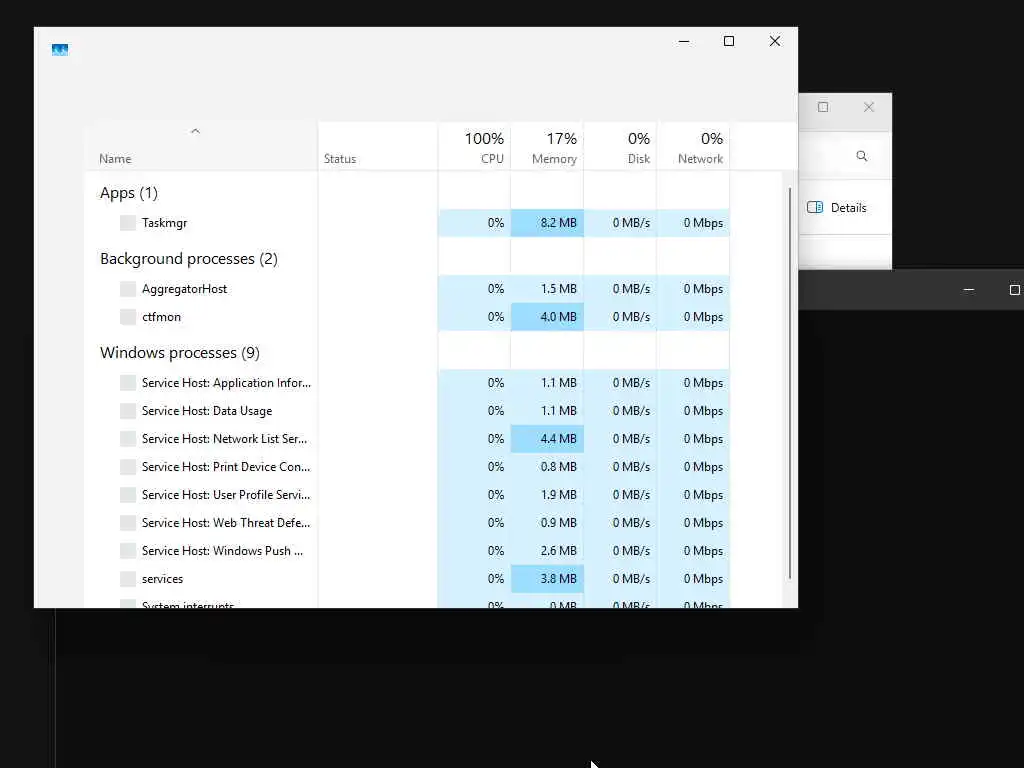Select the ctfmon process
This screenshot has height=768, width=1024.
tap(408, 317)
